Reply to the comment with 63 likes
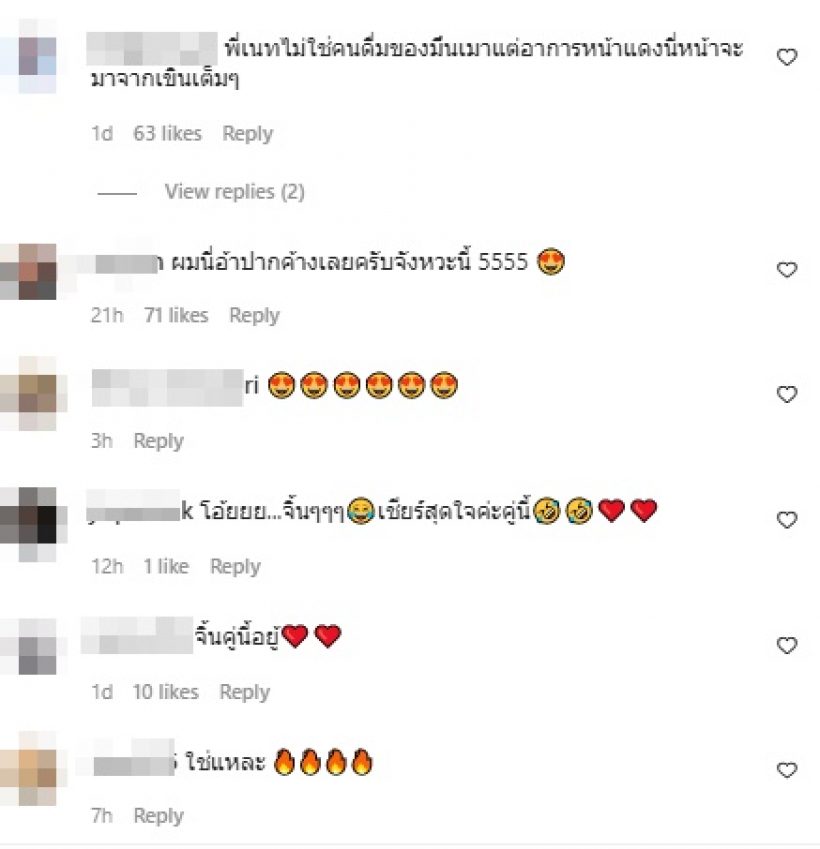820x849 pixels. point(248,134)
